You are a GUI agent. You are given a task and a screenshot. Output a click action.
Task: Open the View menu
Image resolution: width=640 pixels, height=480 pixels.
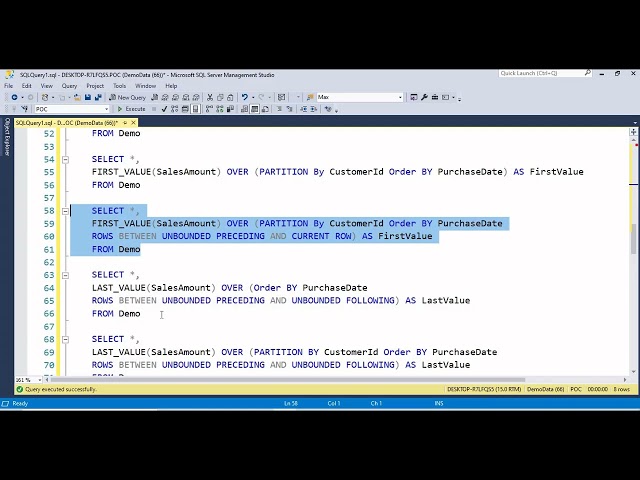(47, 86)
